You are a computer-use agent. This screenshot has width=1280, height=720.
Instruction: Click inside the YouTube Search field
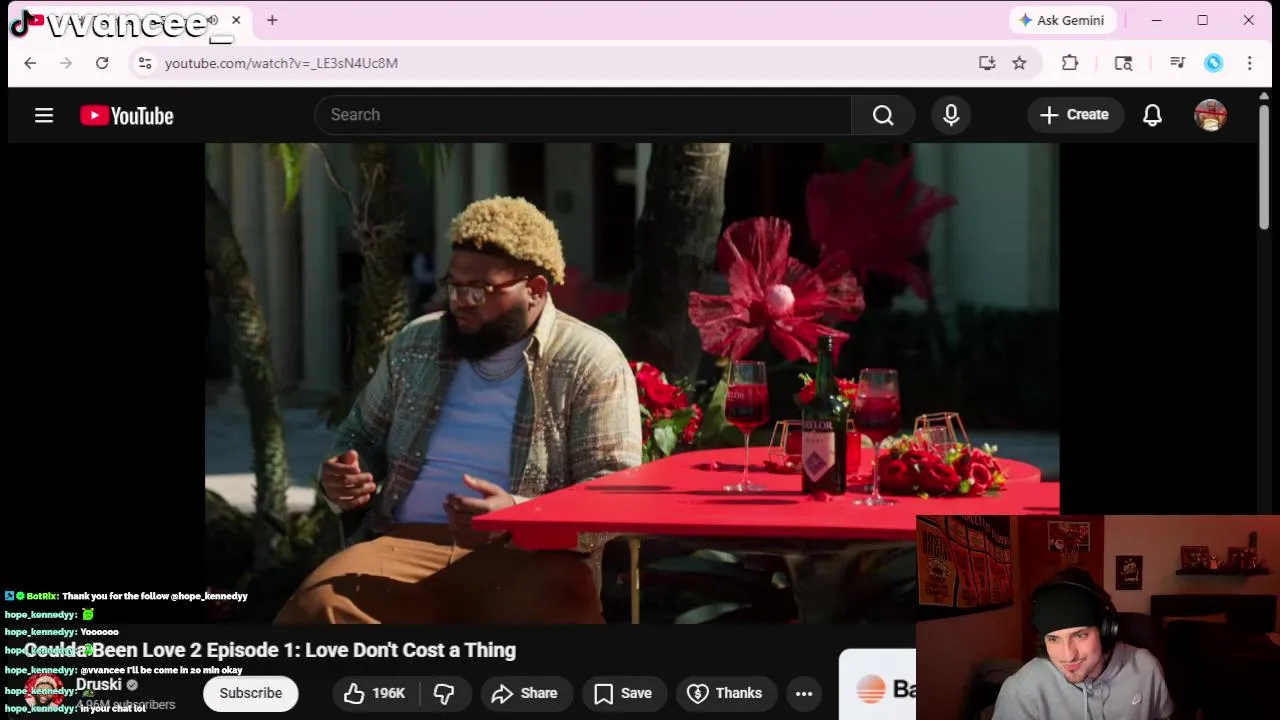point(583,115)
